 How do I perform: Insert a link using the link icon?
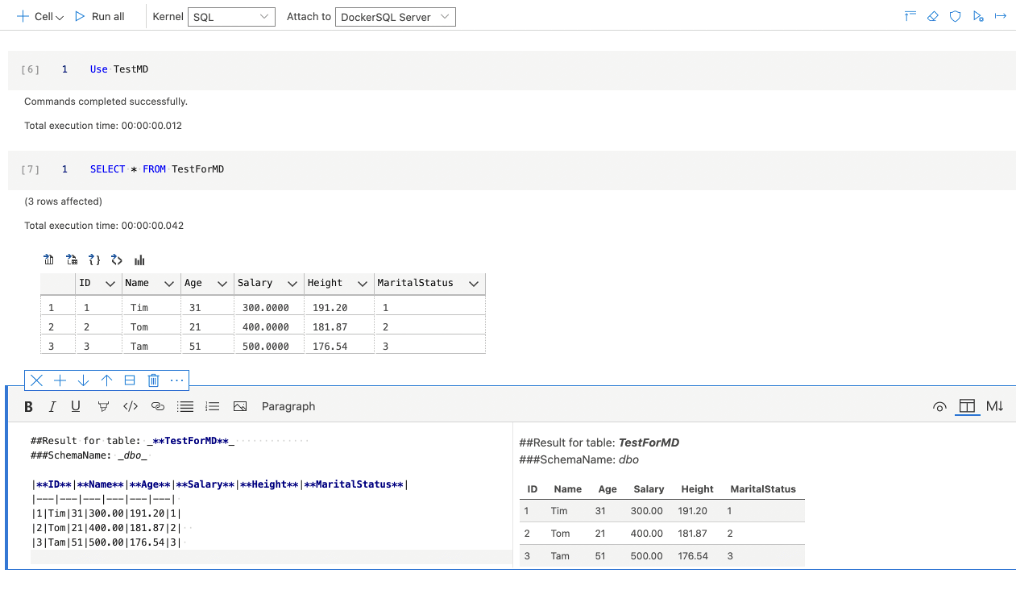point(157,406)
